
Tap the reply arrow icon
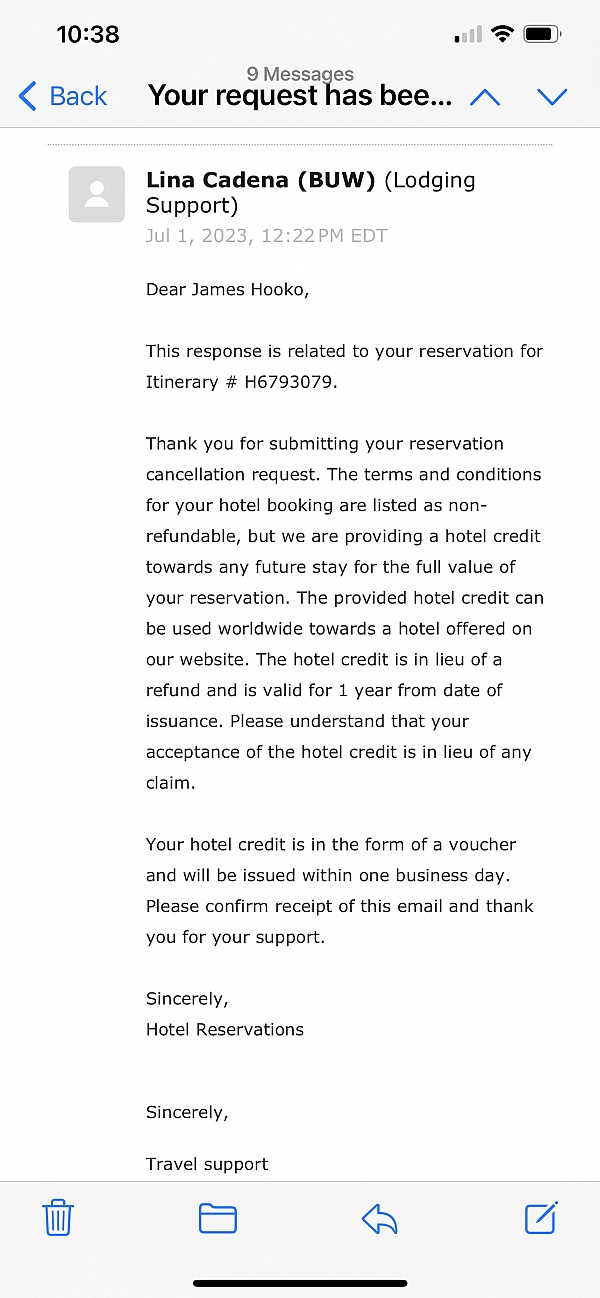(379, 1218)
